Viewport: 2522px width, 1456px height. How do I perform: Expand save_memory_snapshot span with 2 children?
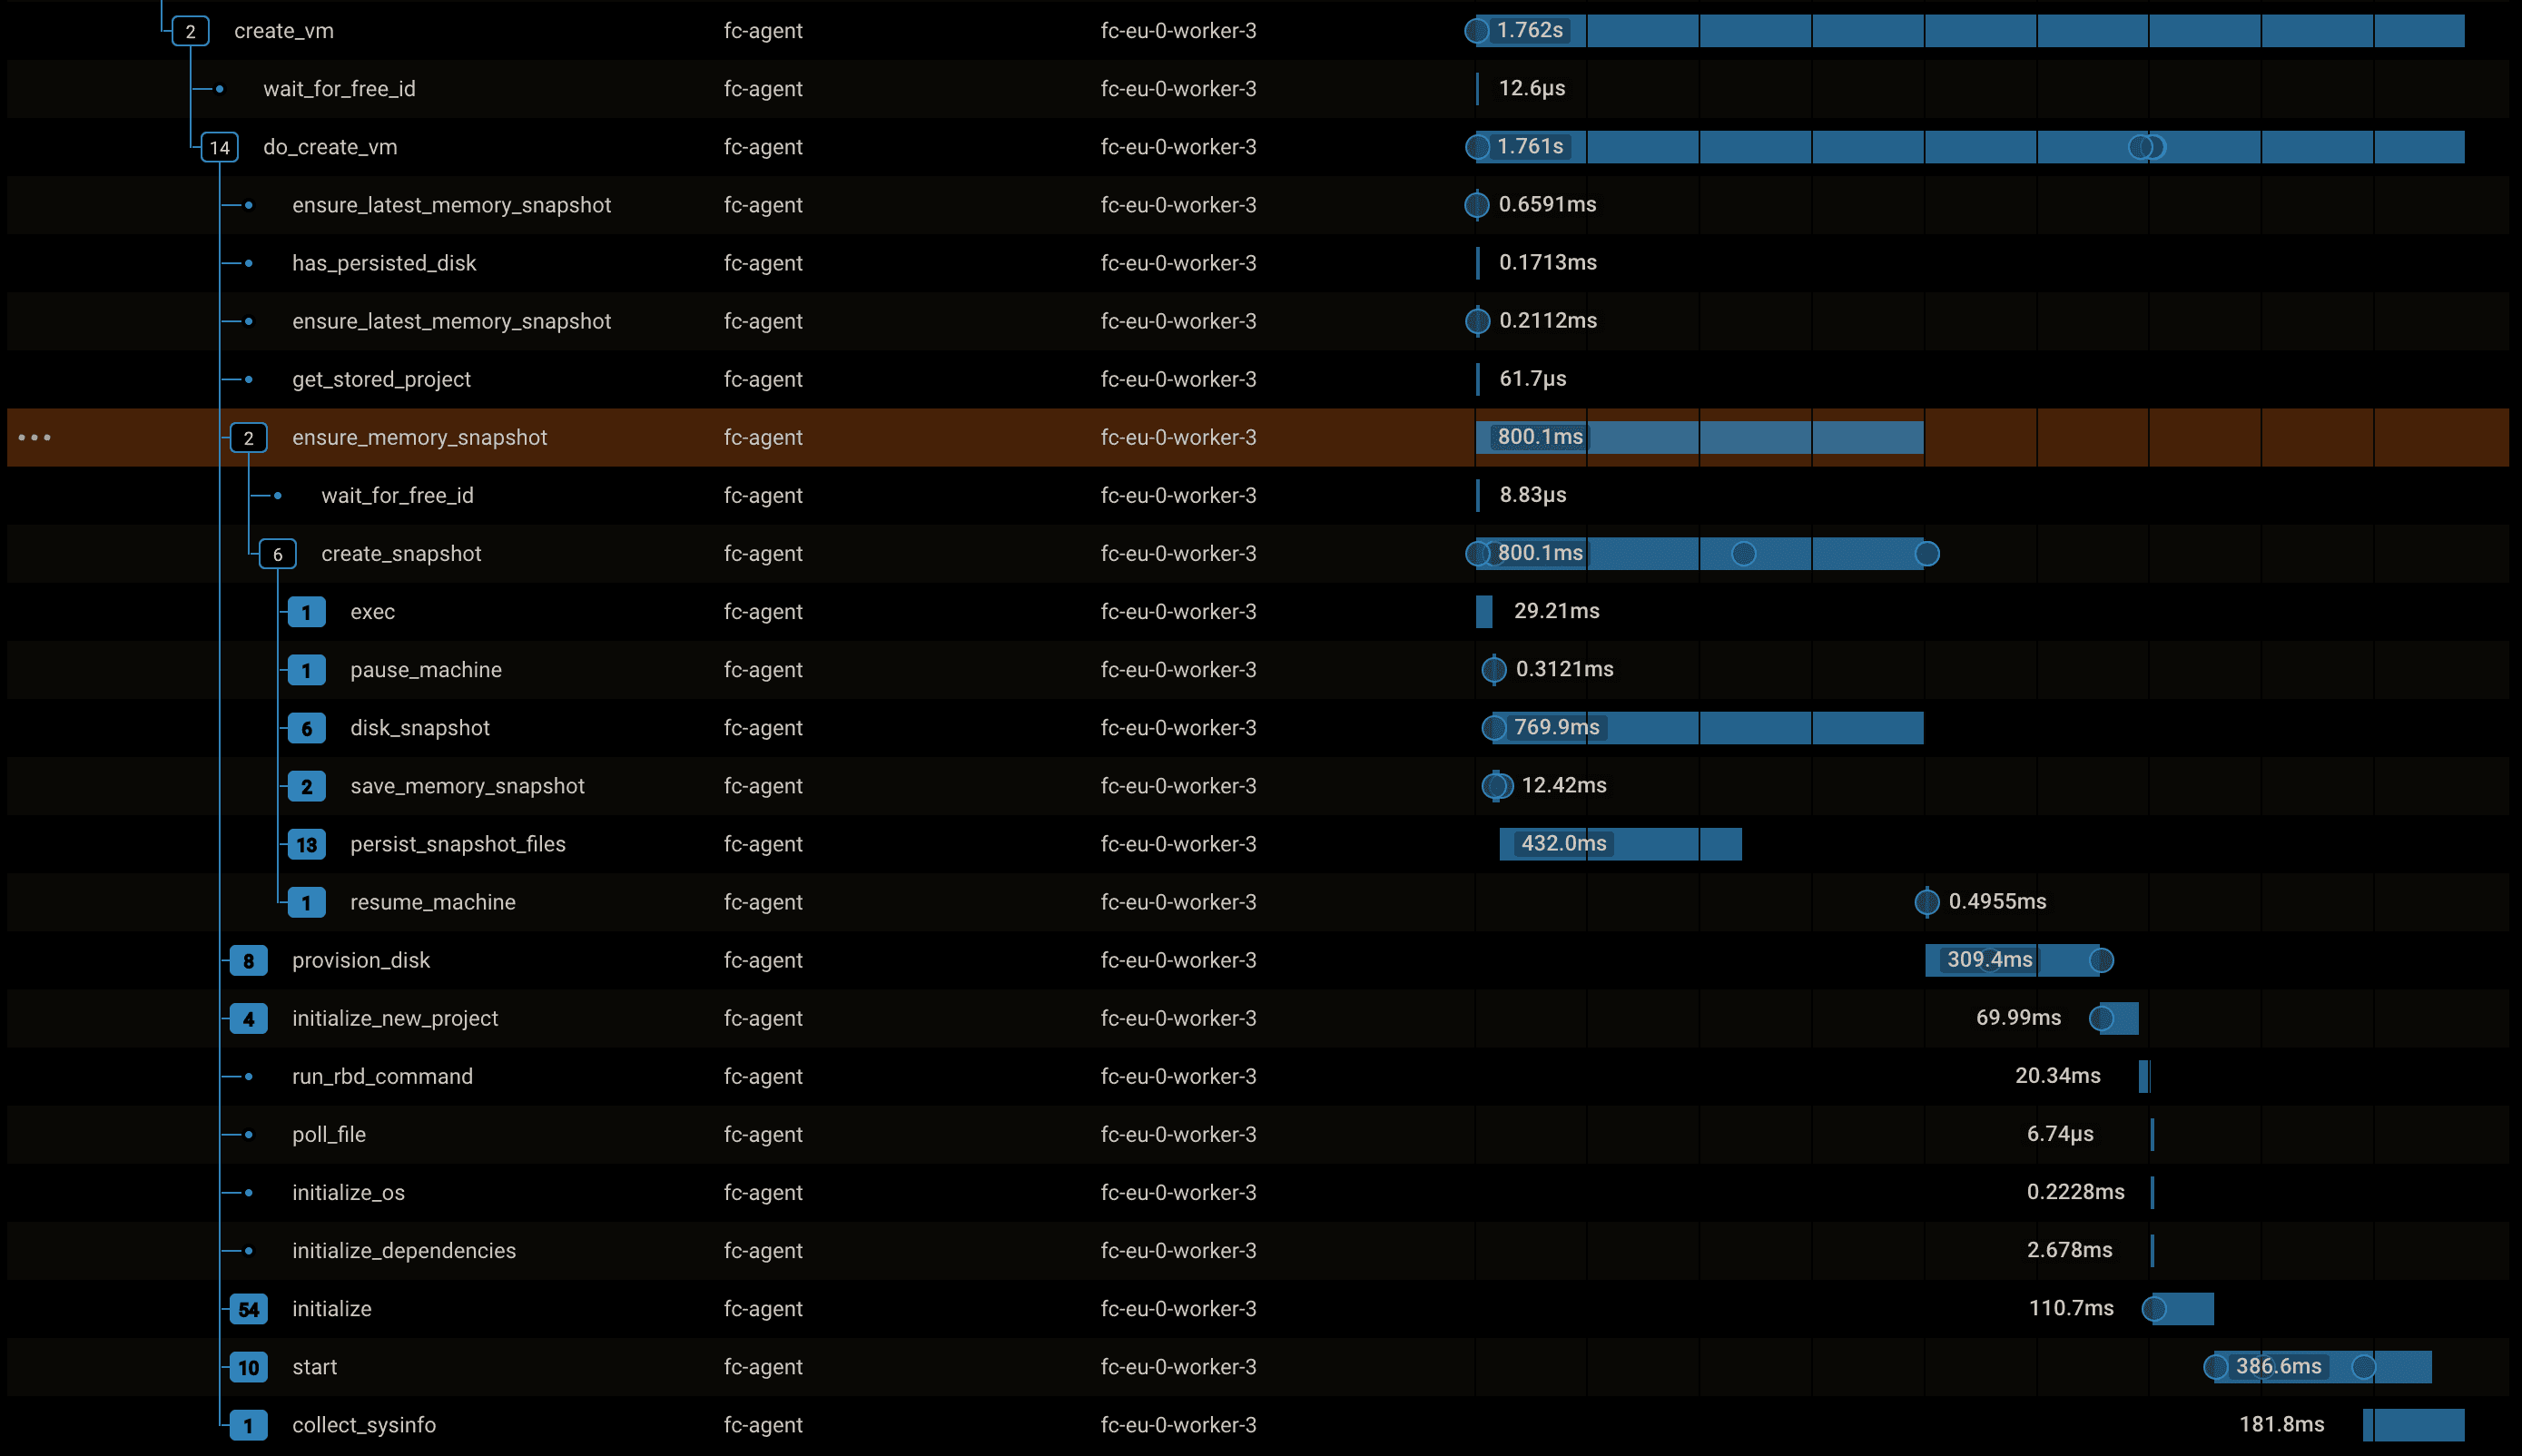tap(306, 786)
